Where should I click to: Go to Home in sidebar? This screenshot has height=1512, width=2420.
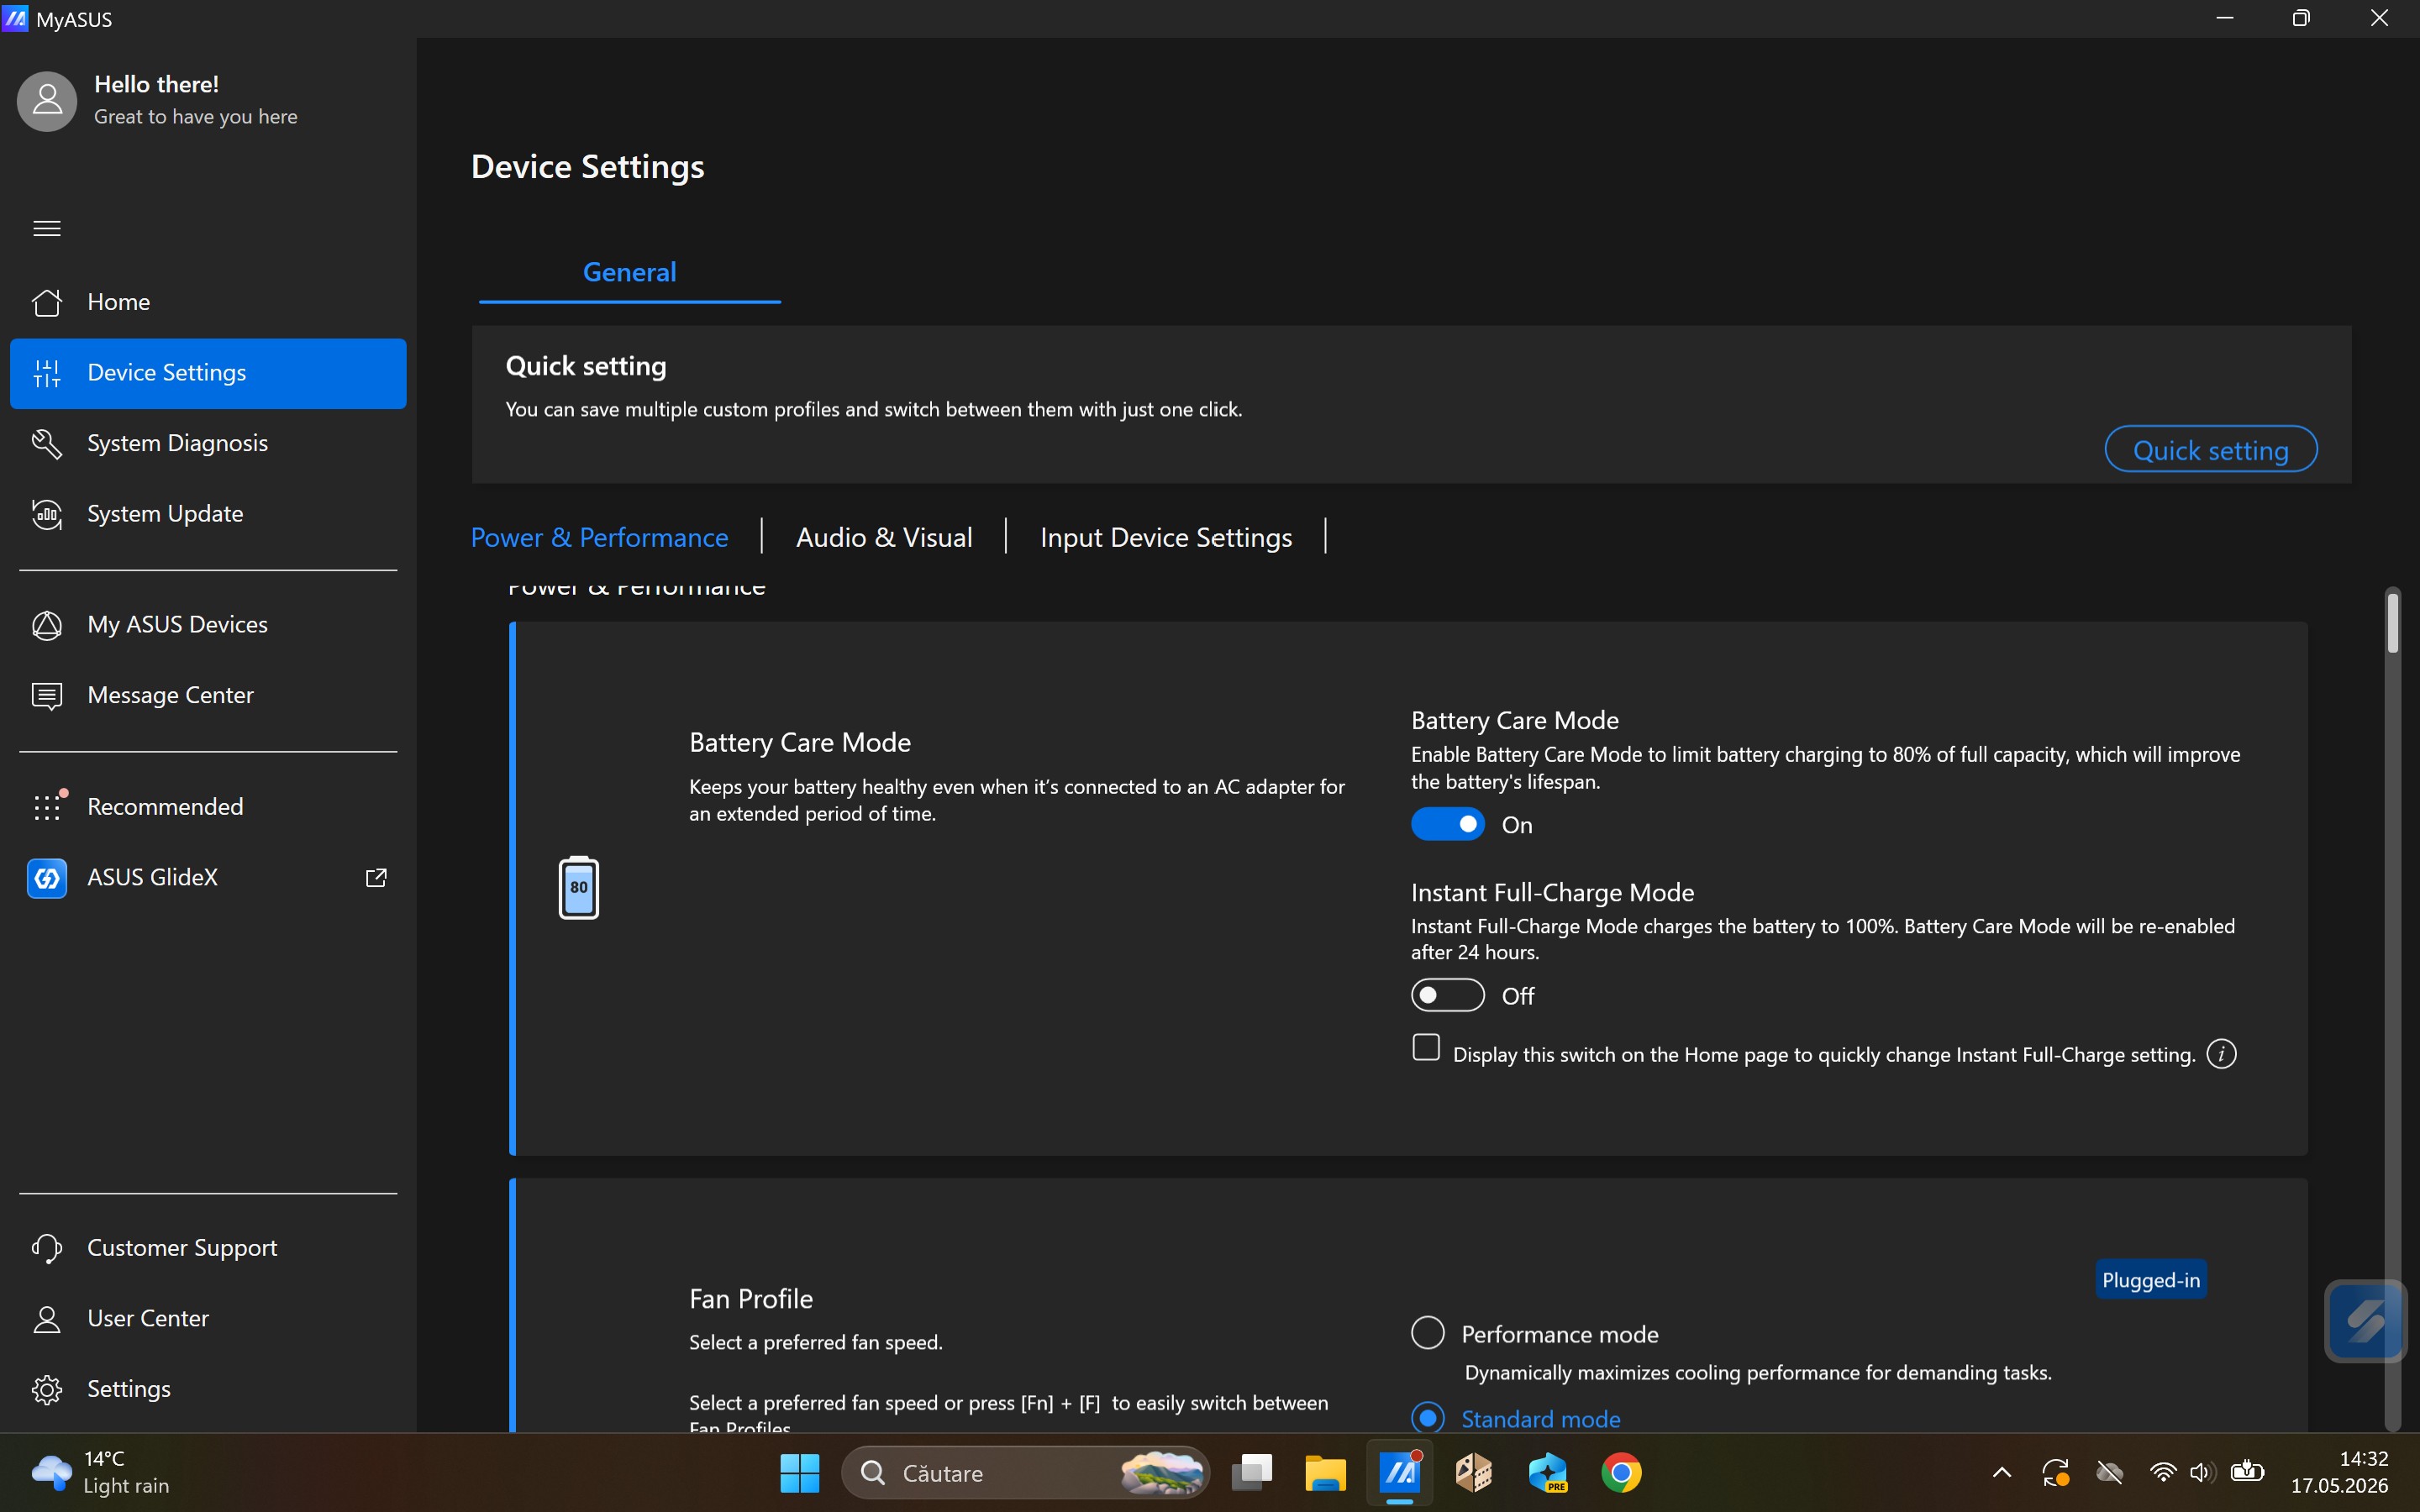click(208, 302)
